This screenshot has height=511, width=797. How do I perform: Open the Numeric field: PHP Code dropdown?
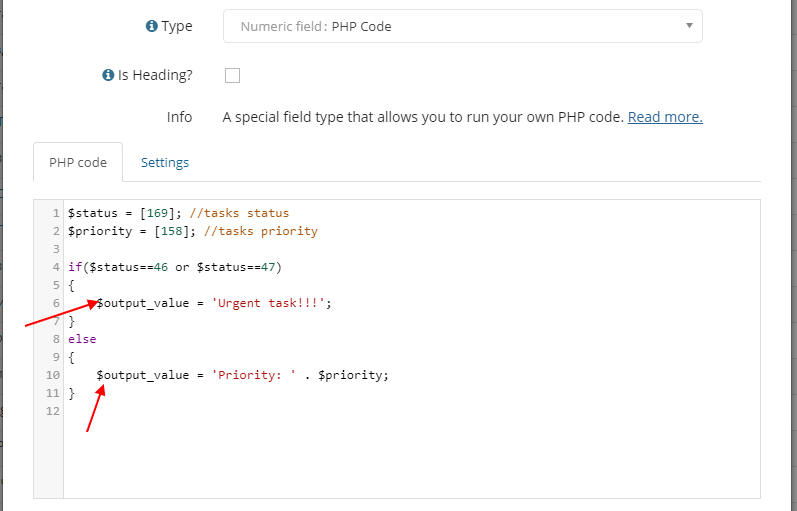click(x=462, y=27)
